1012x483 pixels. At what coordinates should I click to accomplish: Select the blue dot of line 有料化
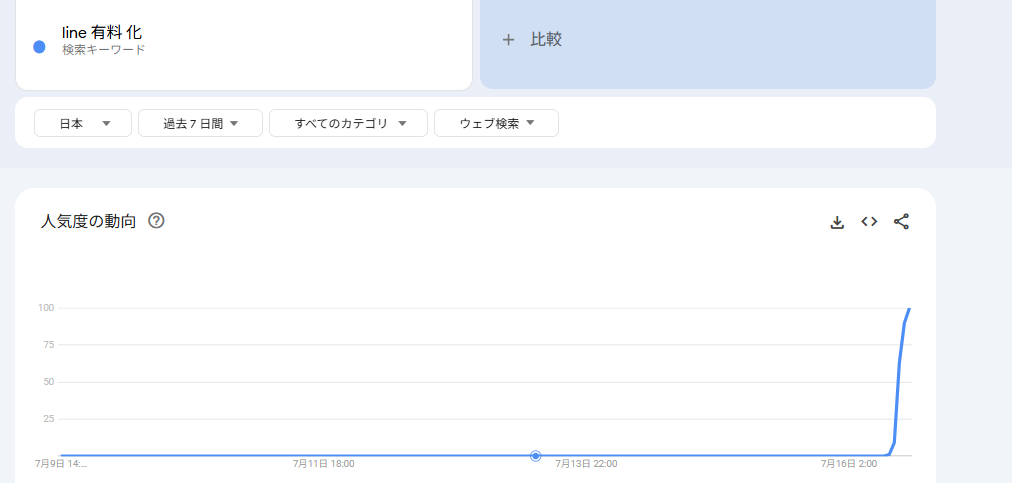[39, 46]
